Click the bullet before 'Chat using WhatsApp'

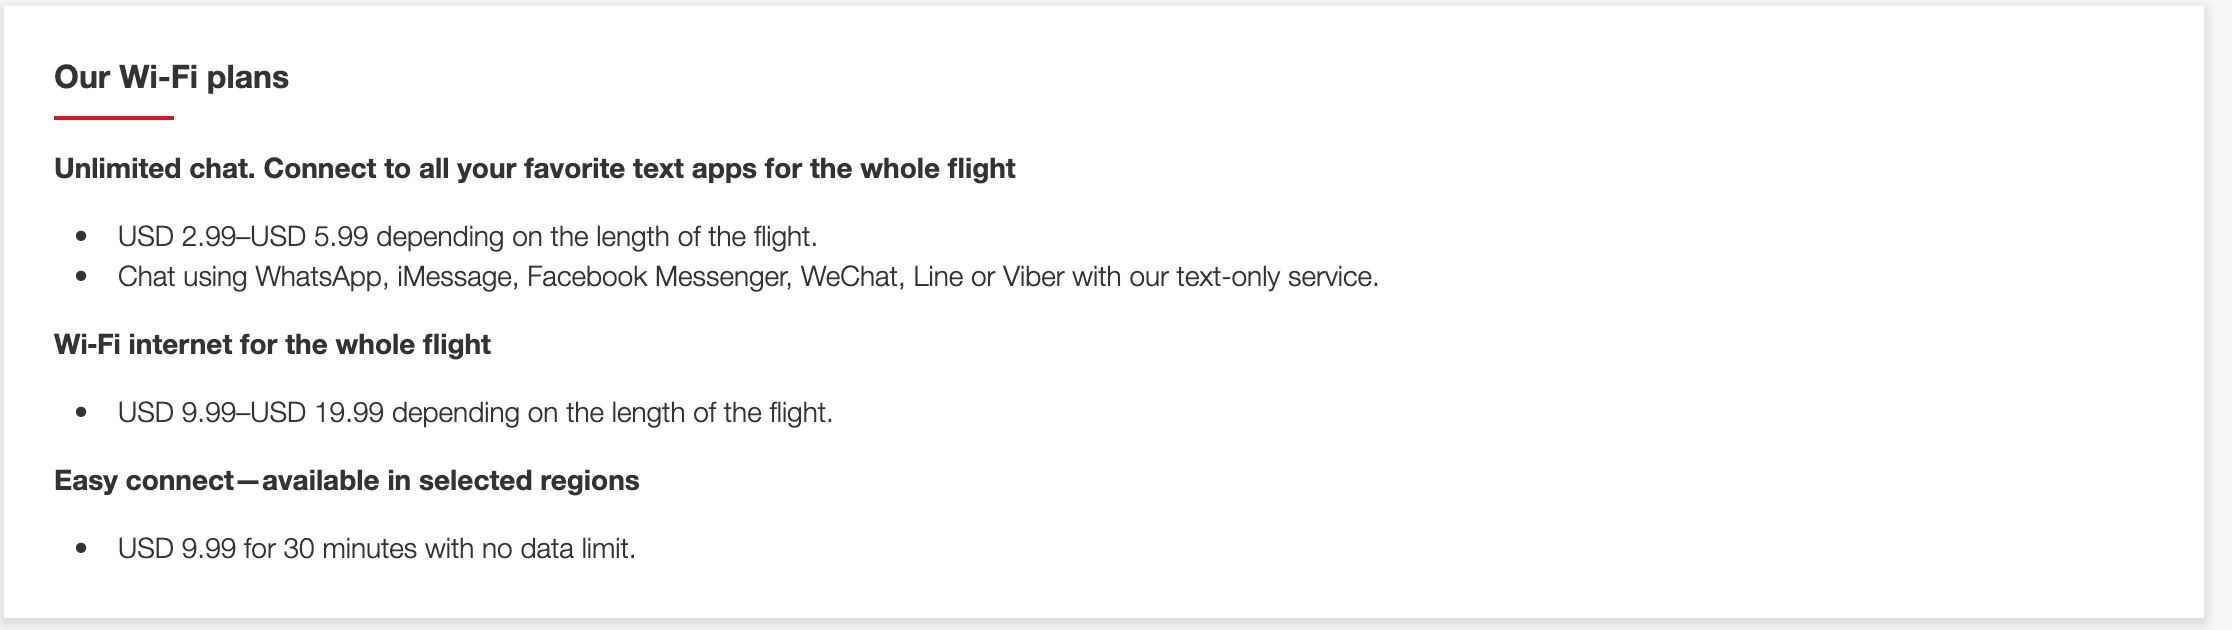[x=82, y=277]
